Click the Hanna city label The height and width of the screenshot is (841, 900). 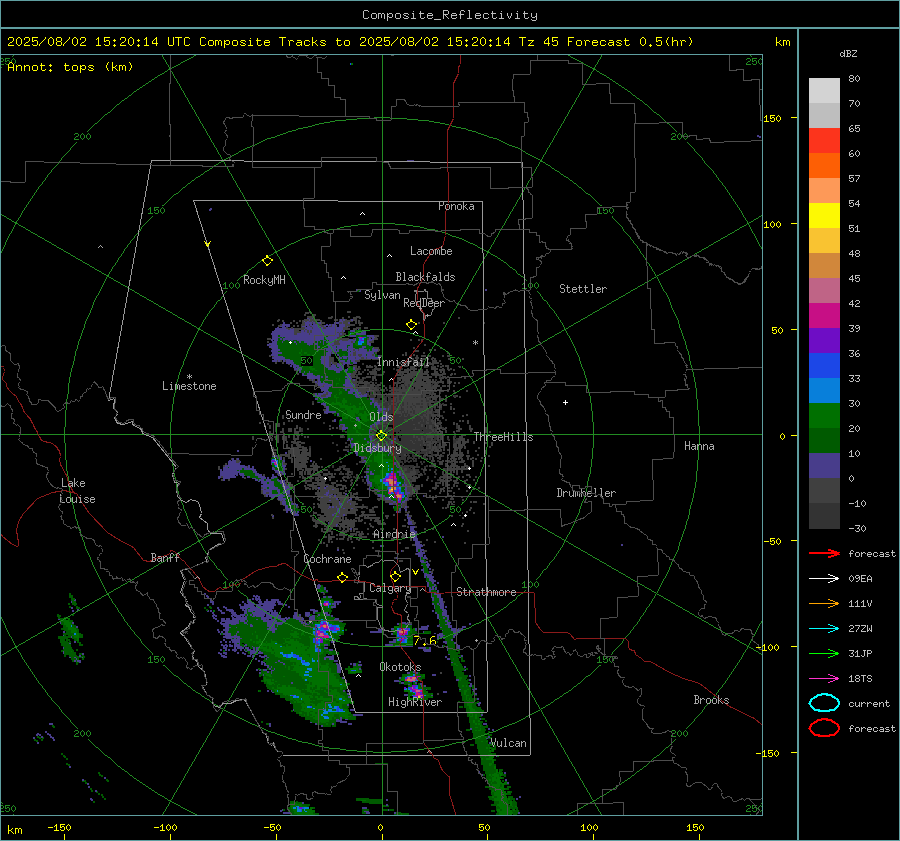[x=699, y=446]
